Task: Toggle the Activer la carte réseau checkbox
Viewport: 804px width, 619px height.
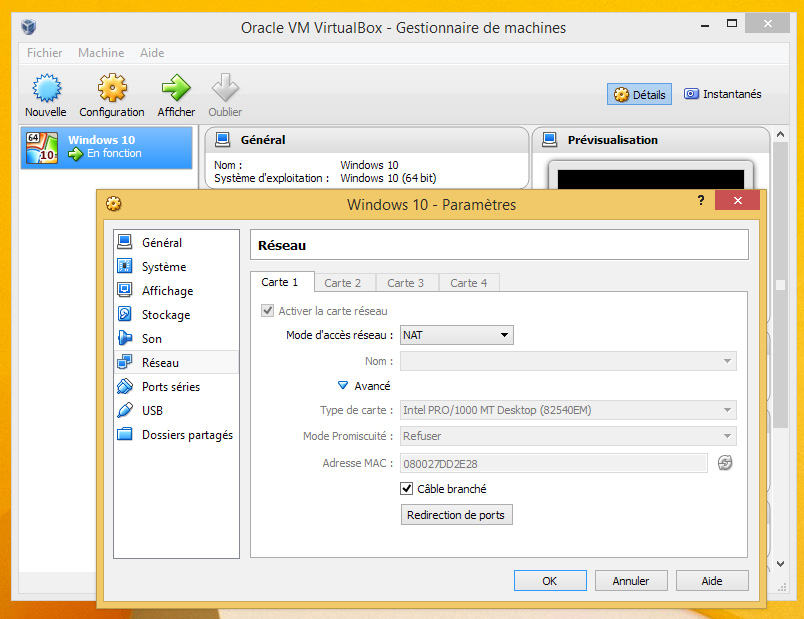Action: [267, 311]
